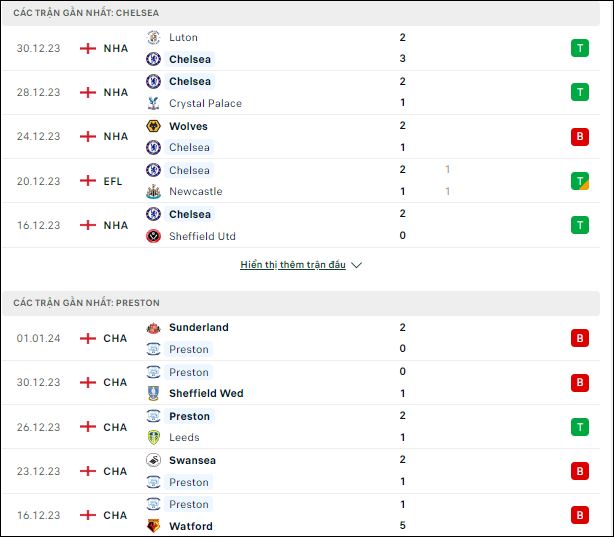The height and width of the screenshot is (537, 614).
Task: Click the Luton club crest icon
Action: pyautogui.click(x=154, y=38)
